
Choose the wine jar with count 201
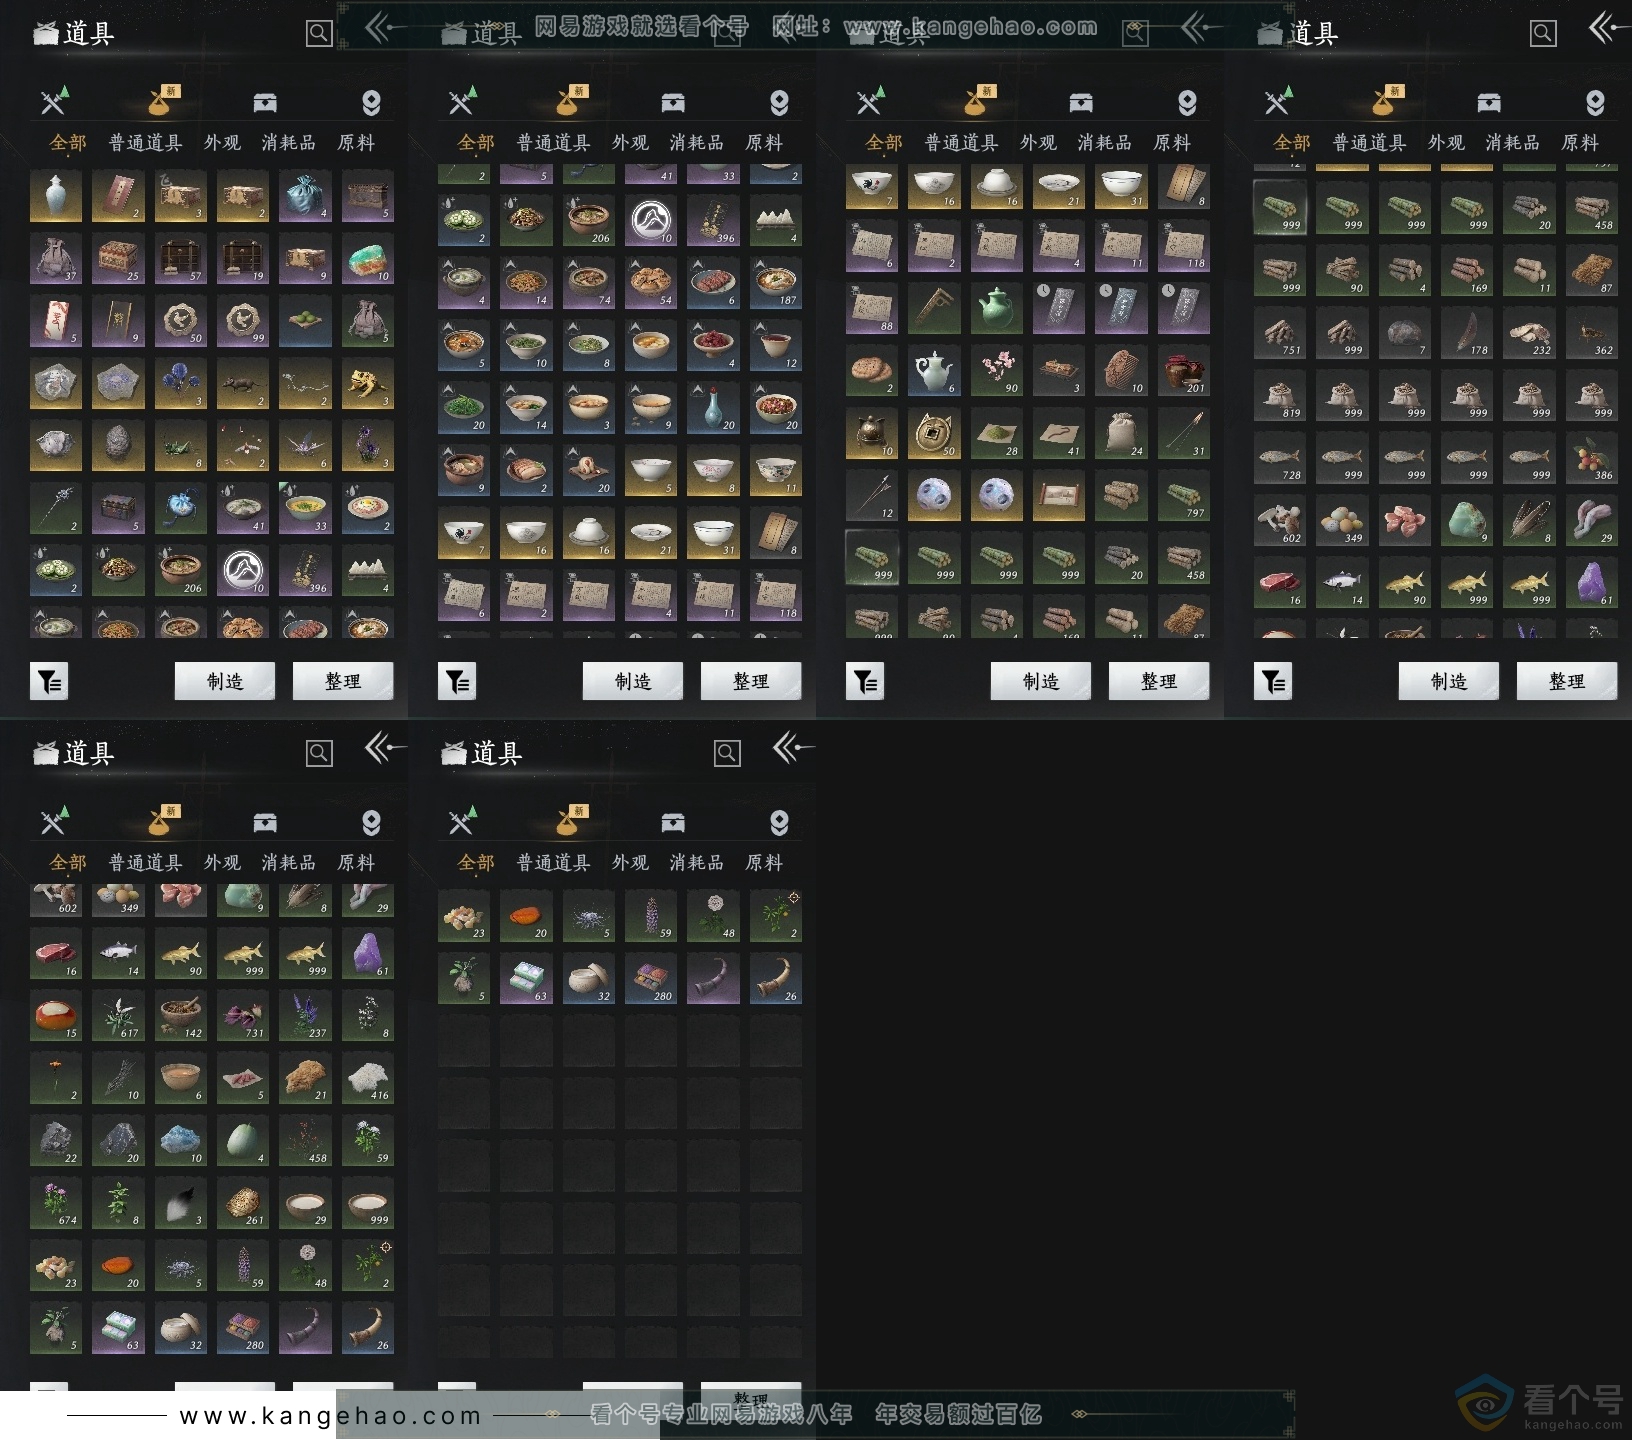coord(1184,371)
